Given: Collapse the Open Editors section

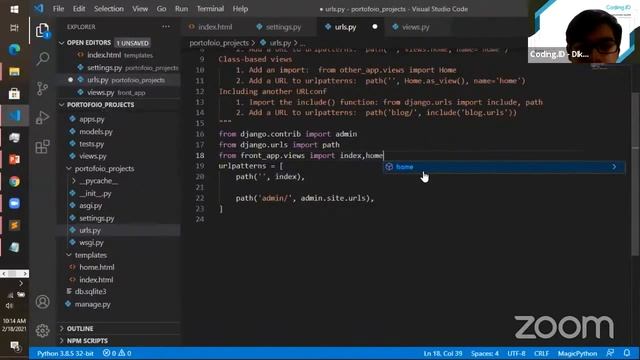Looking at the screenshot, I should [x=88, y=42].
